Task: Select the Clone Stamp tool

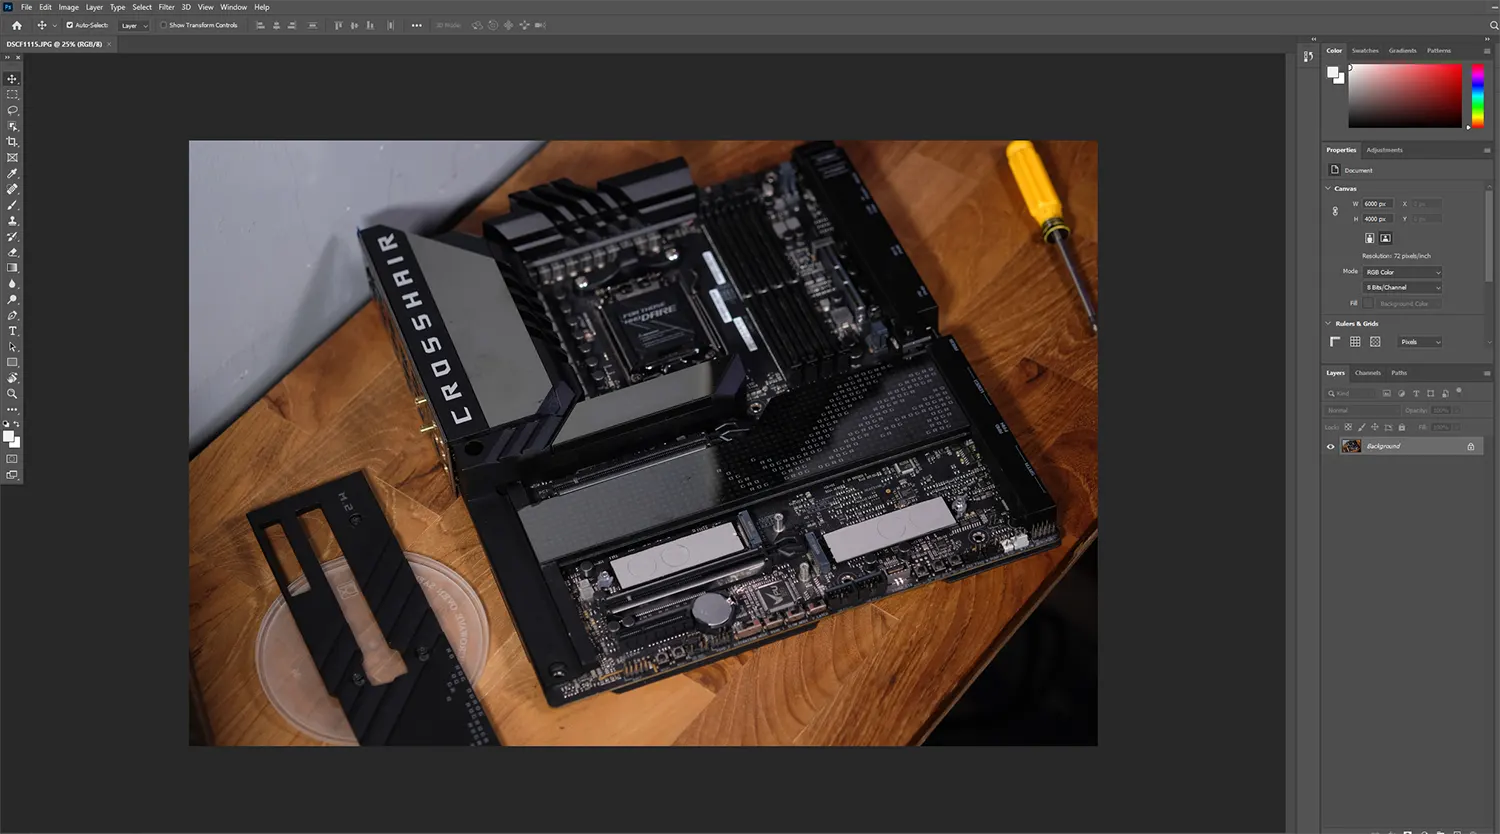Action: (x=11, y=221)
